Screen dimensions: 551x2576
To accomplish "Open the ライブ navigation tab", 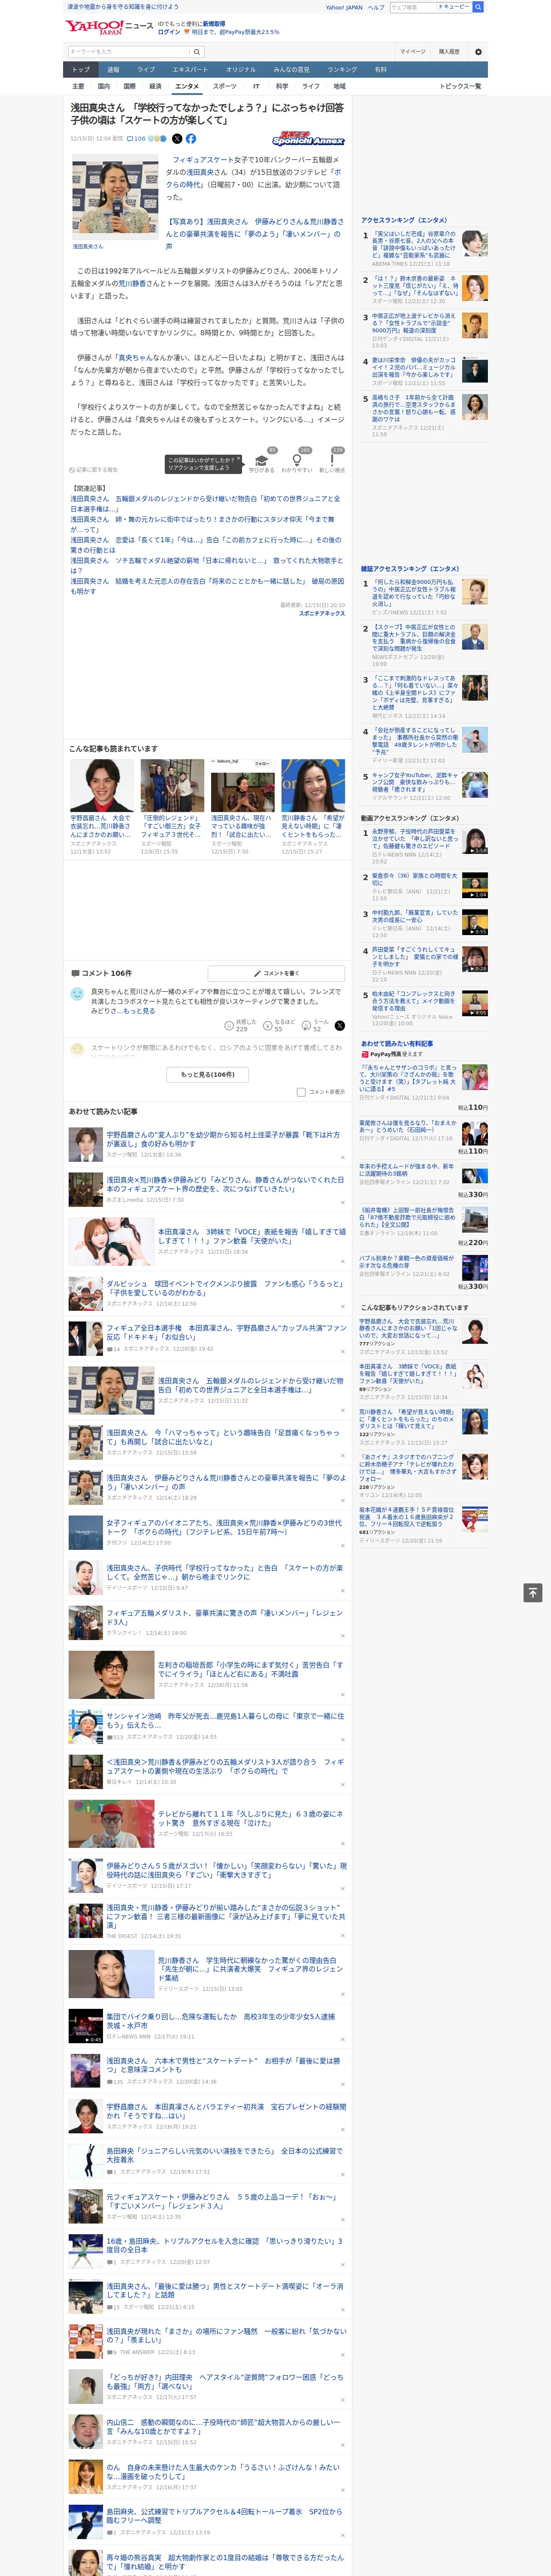I will pos(146,69).
